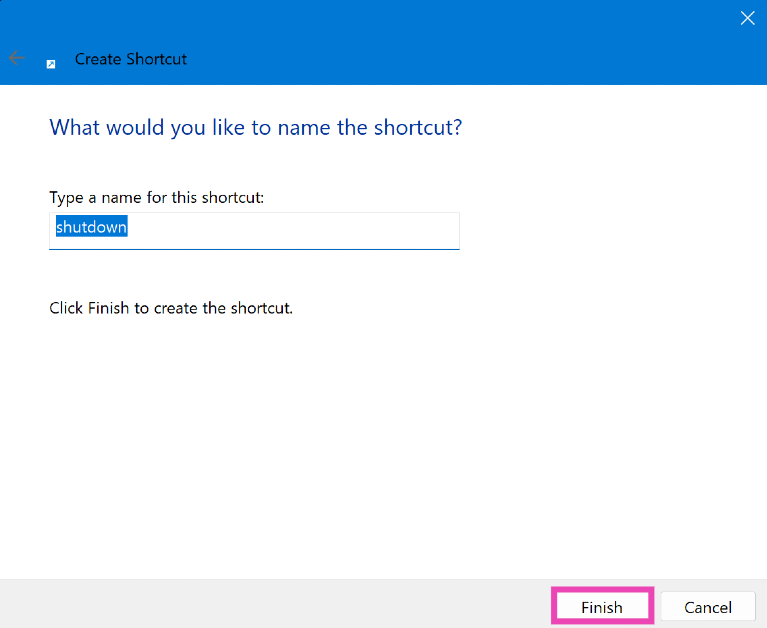767x628 pixels.
Task: Click the Click Finish to create instruction text
Action: click(x=171, y=308)
